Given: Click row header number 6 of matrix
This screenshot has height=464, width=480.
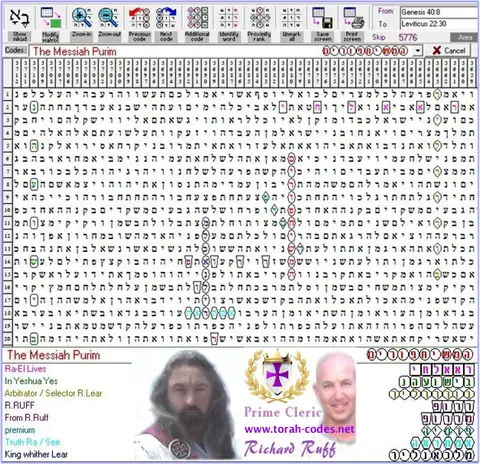Looking at the screenshot, I should pos(7,159).
